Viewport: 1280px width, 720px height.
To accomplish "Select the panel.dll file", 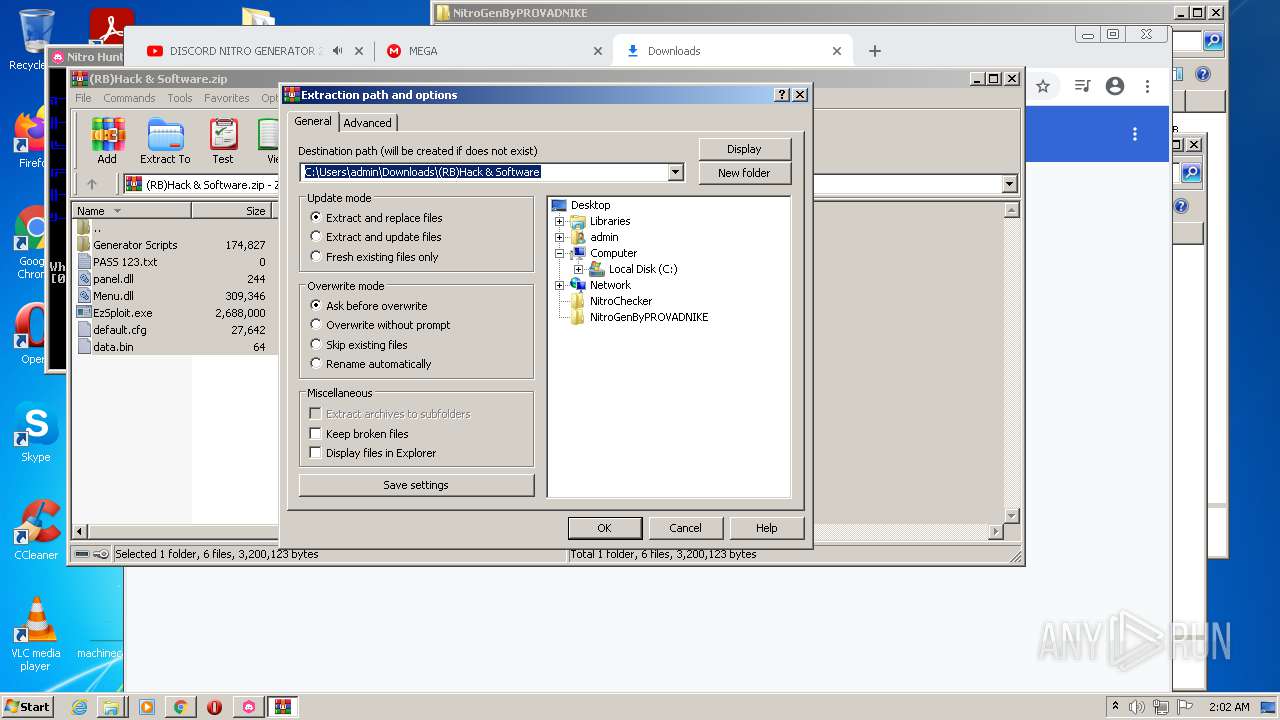I will coord(113,279).
